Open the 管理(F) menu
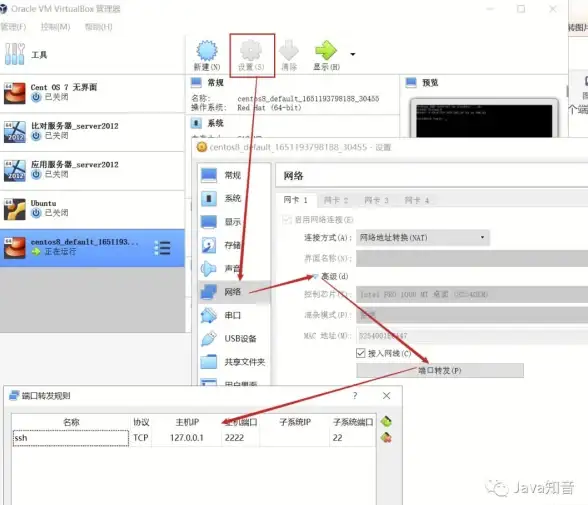This screenshot has width=588, height=505. (x=14, y=27)
